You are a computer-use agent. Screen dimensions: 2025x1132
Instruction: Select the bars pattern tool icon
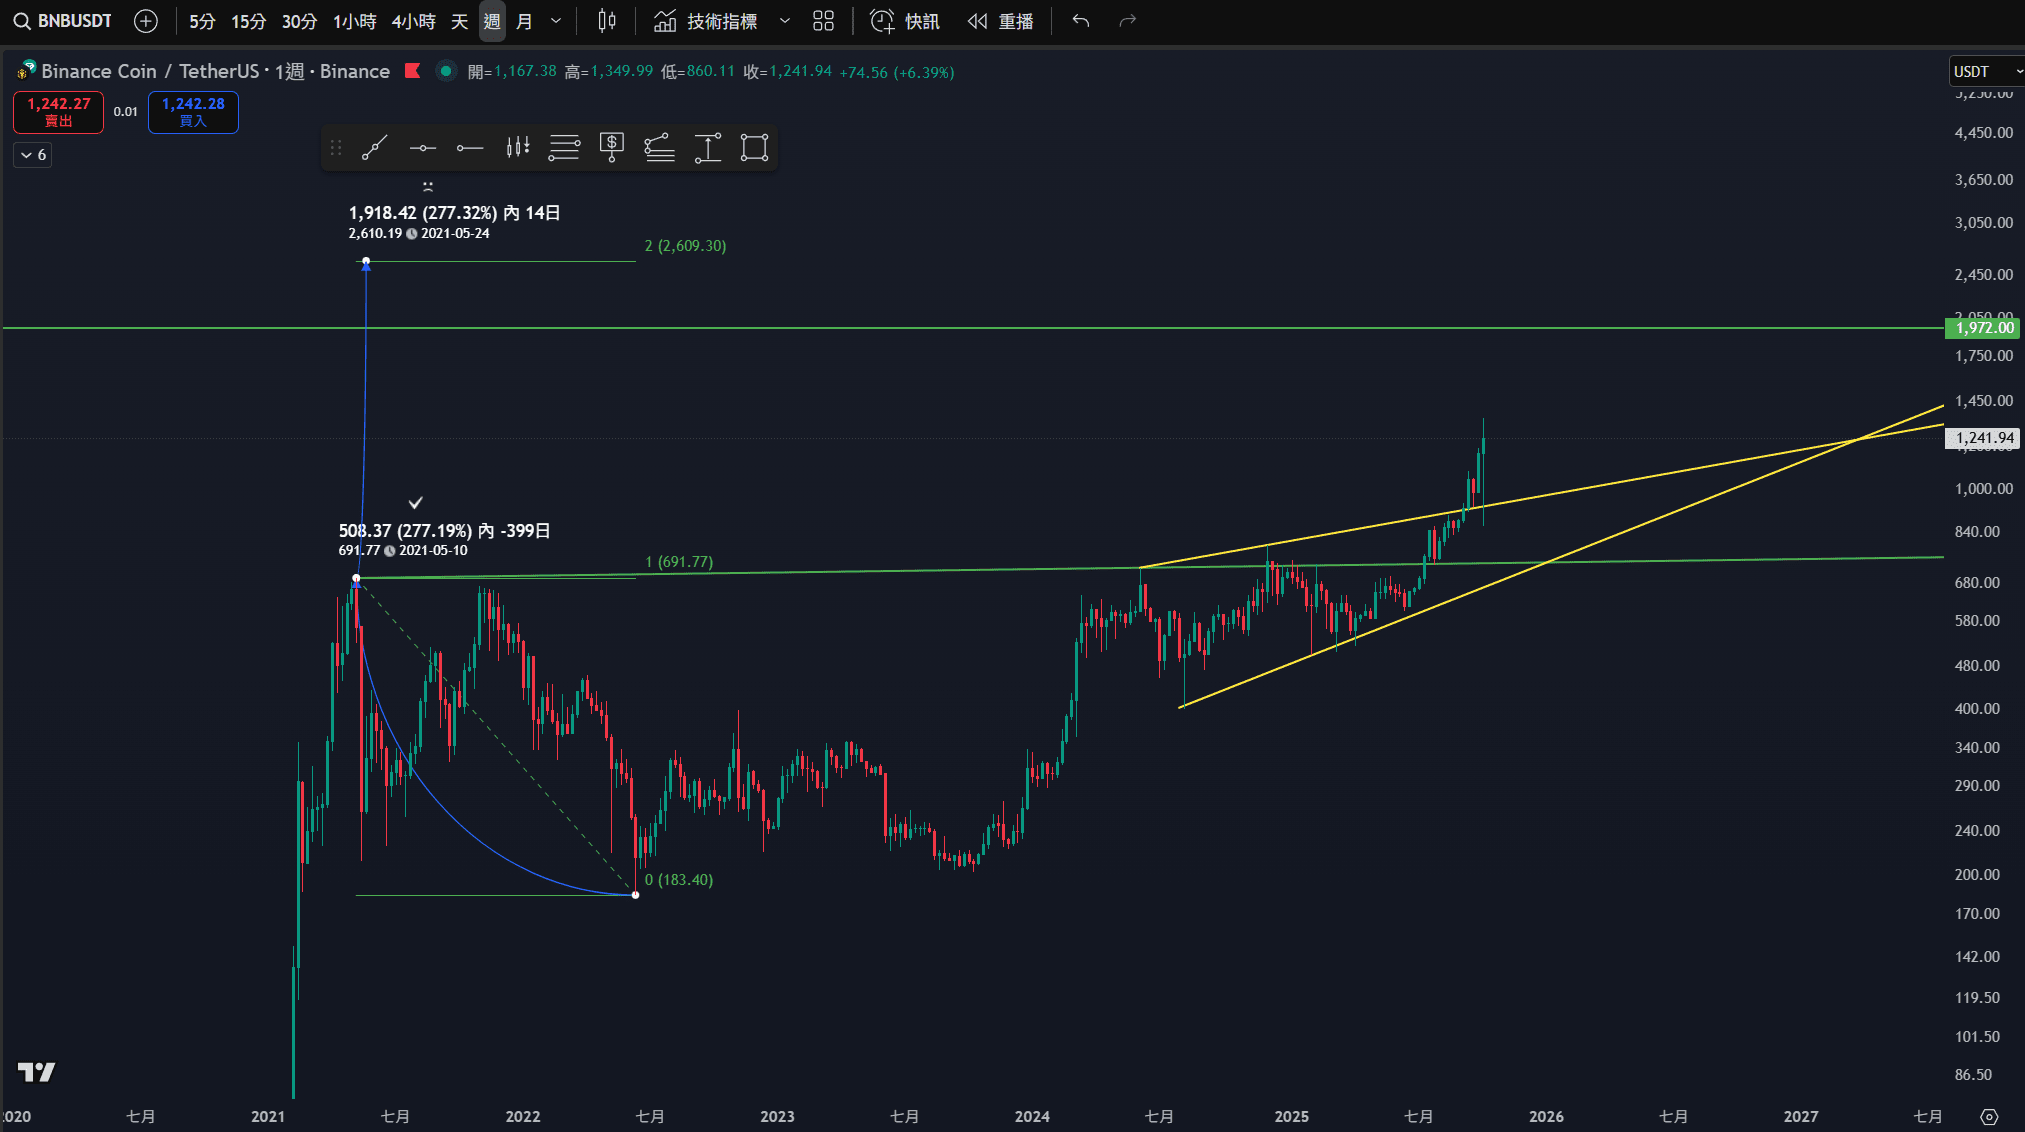pyautogui.click(x=517, y=148)
